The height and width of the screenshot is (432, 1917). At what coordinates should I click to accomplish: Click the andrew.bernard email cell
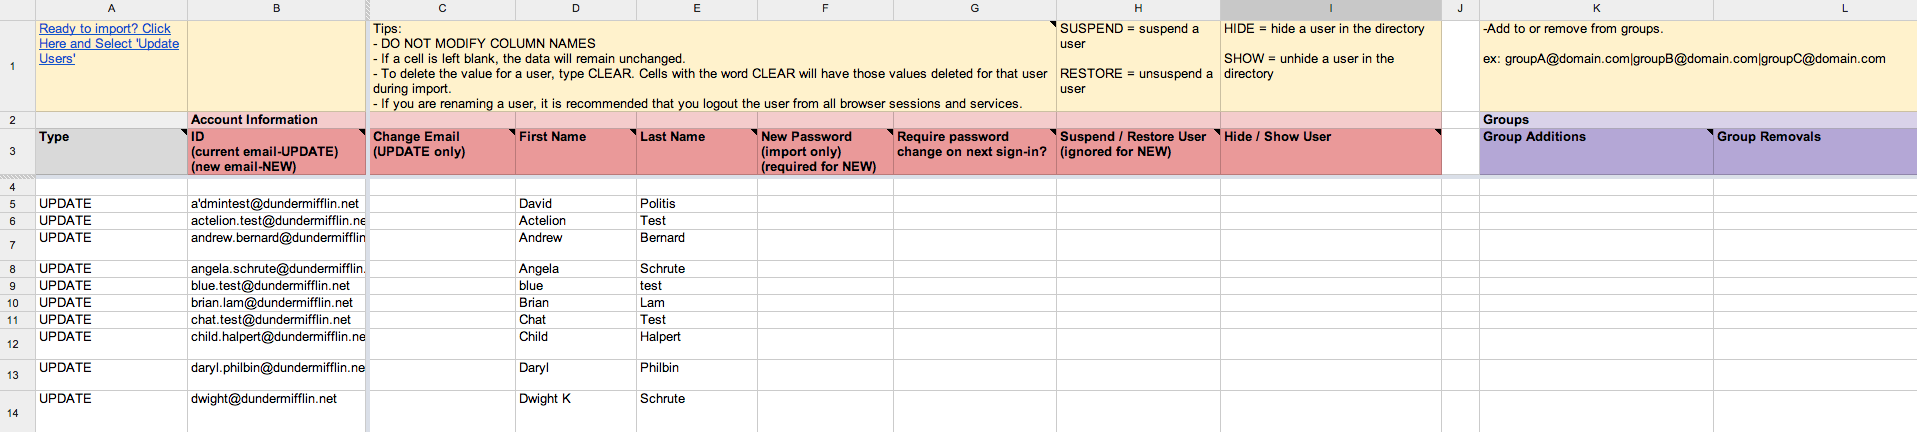pos(277,245)
